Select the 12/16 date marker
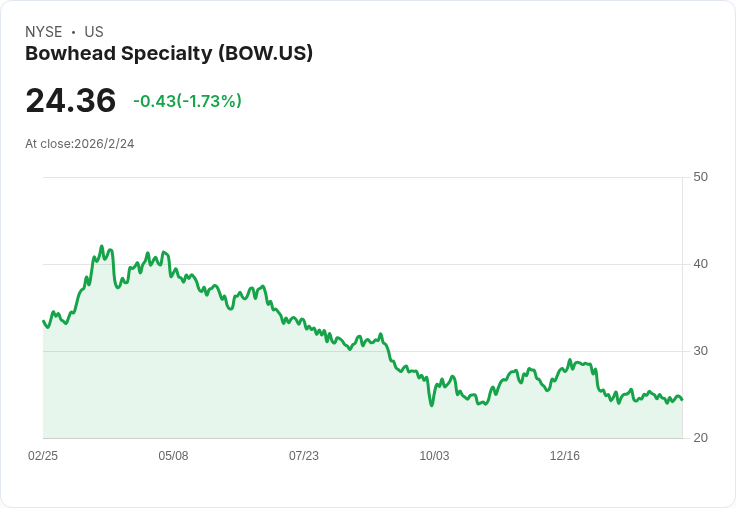This screenshot has width=736, height=508. 565,456
